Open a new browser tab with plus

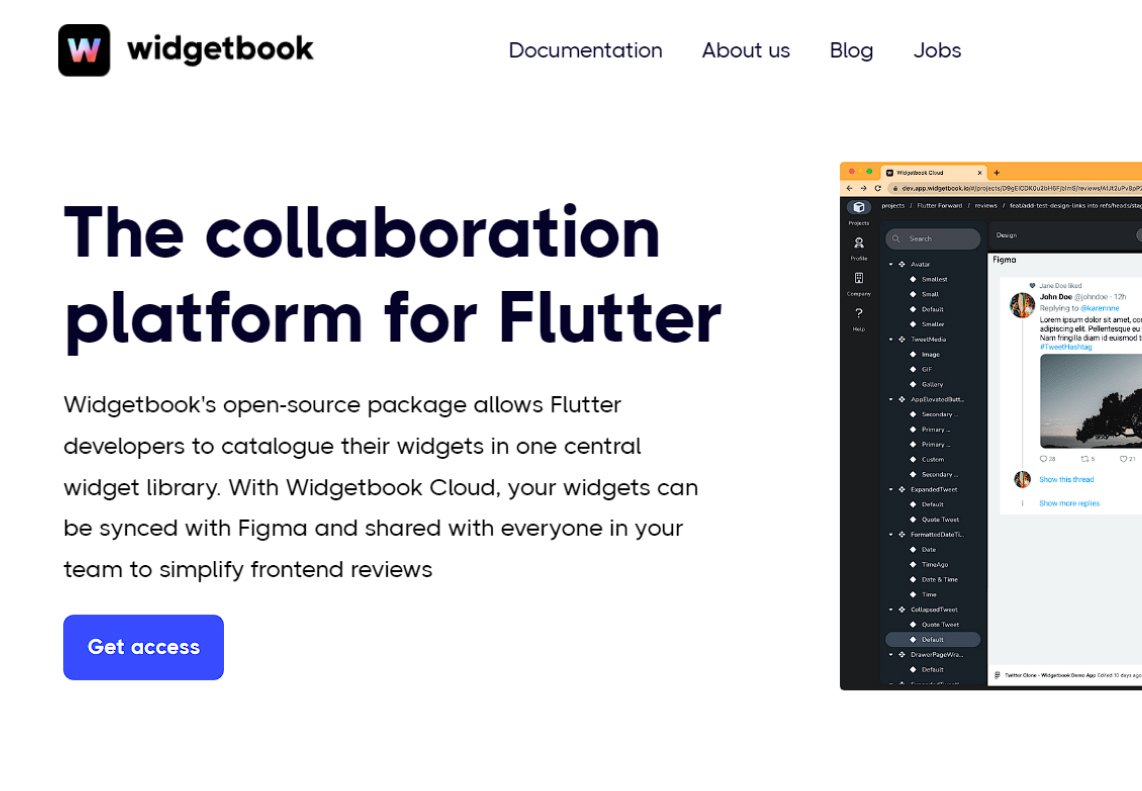(996, 173)
